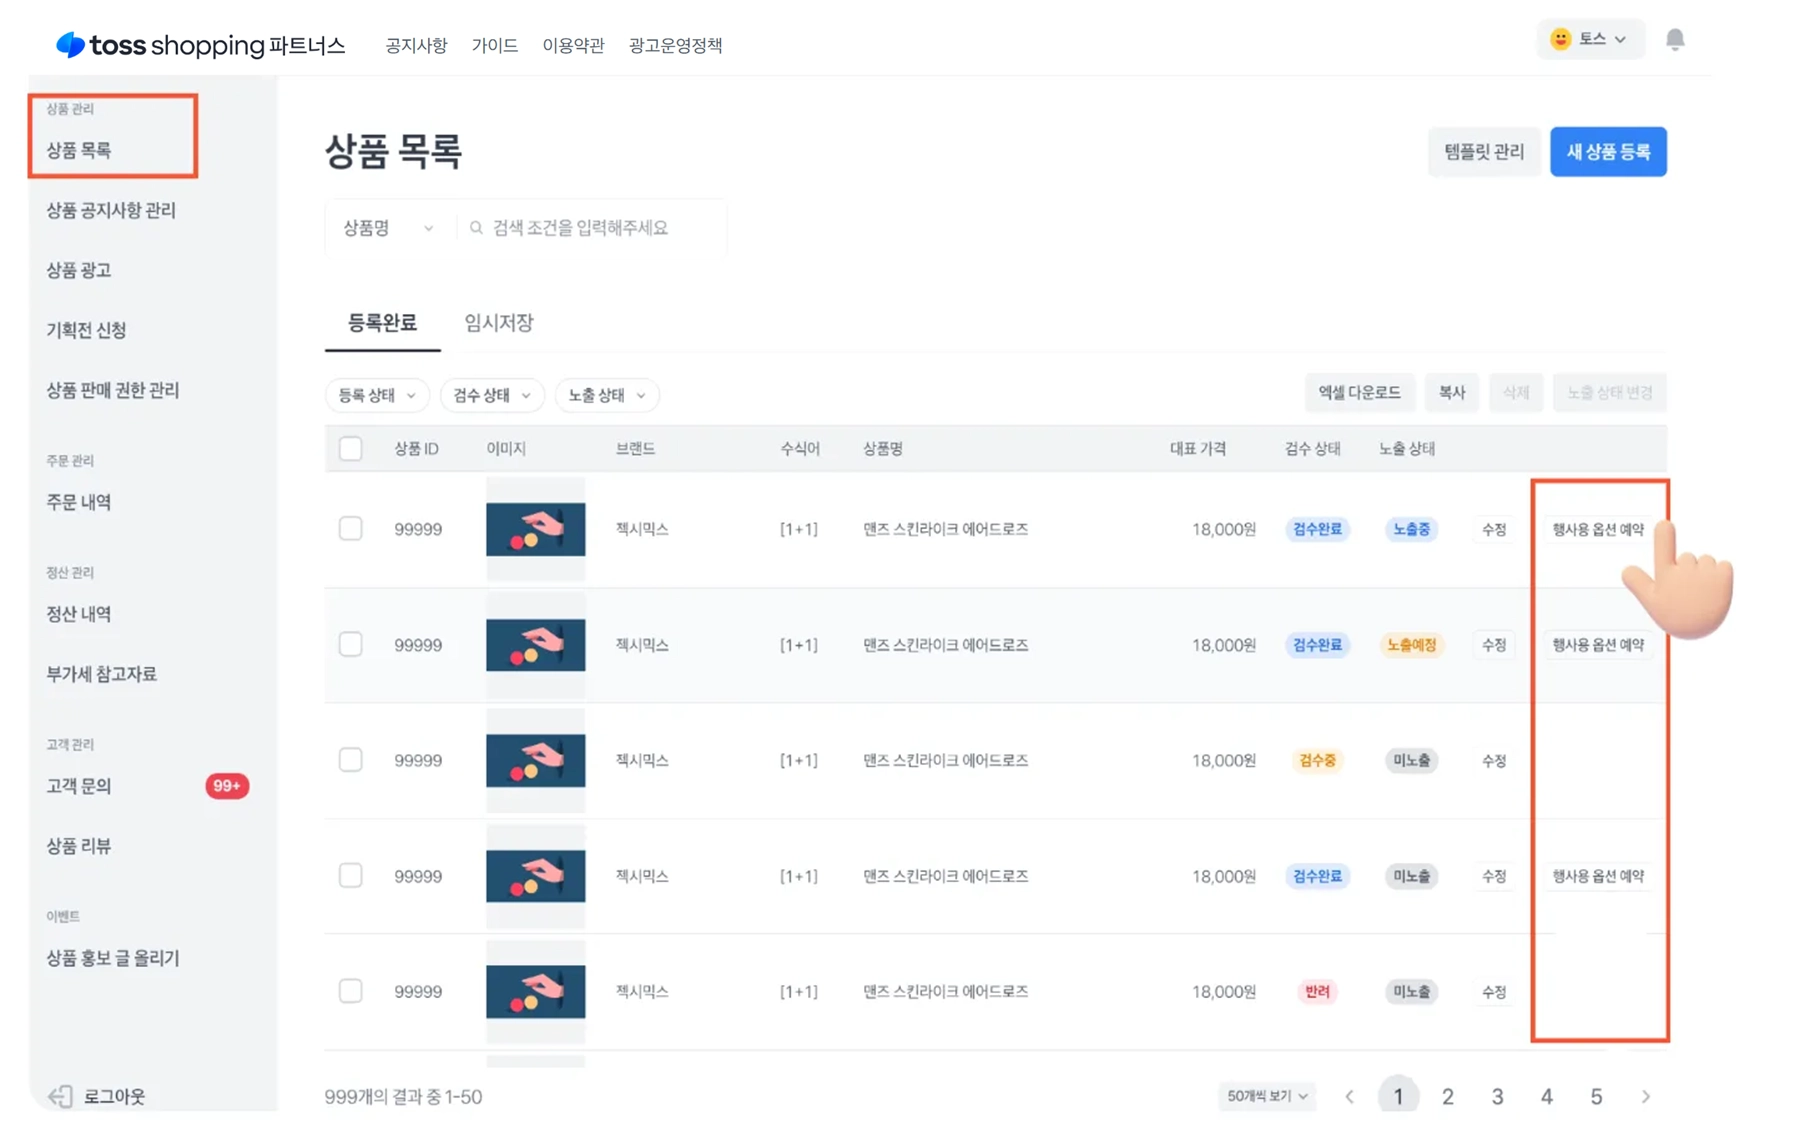Open 공지사항 in the top menu

pyautogui.click(x=416, y=45)
